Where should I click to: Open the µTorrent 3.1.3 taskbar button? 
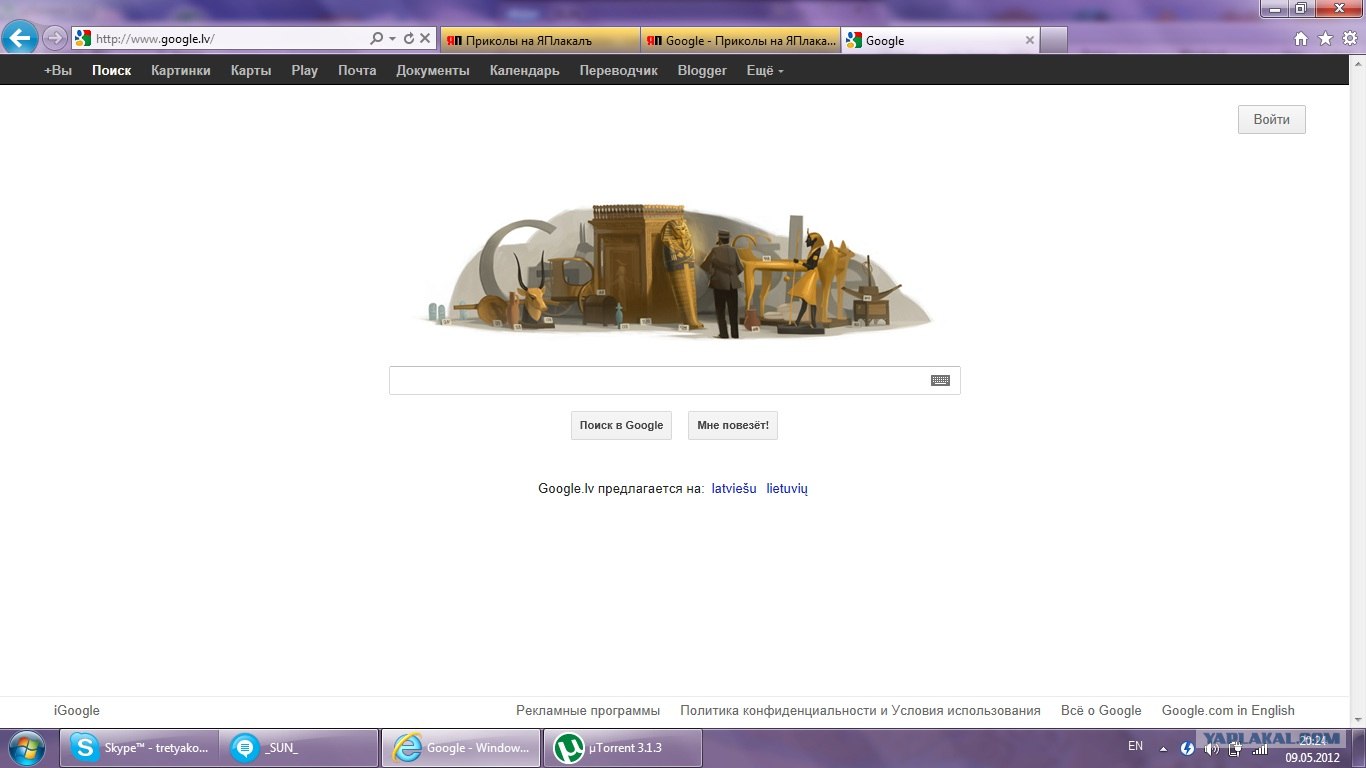click(622, 748)
